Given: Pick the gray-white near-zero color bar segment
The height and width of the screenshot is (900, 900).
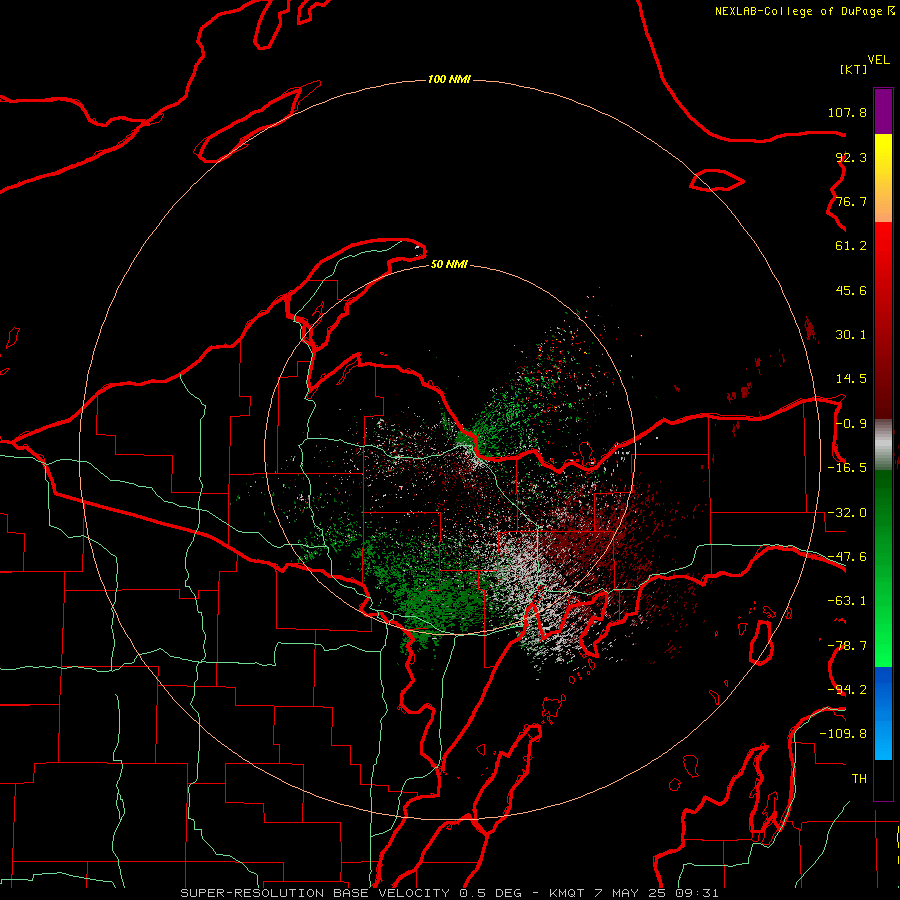Looking at the screenshot, I should (x=883, y=445).
